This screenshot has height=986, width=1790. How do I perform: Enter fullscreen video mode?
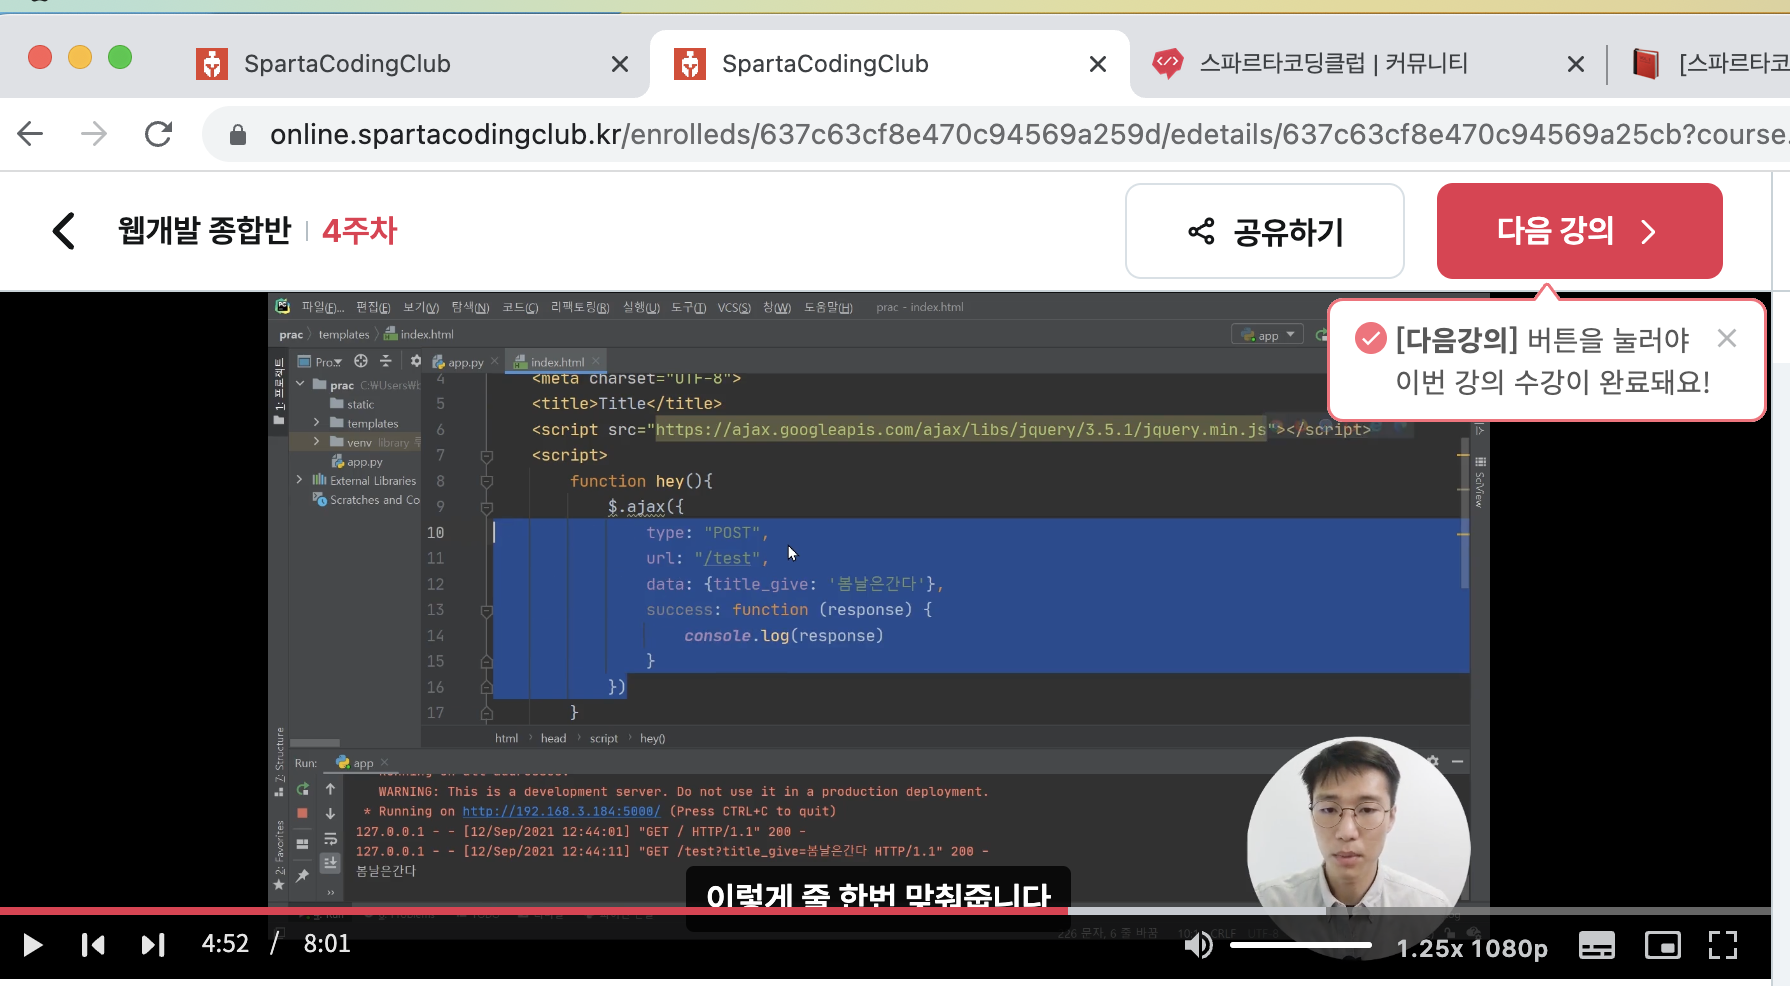[x=1723, y=945]
